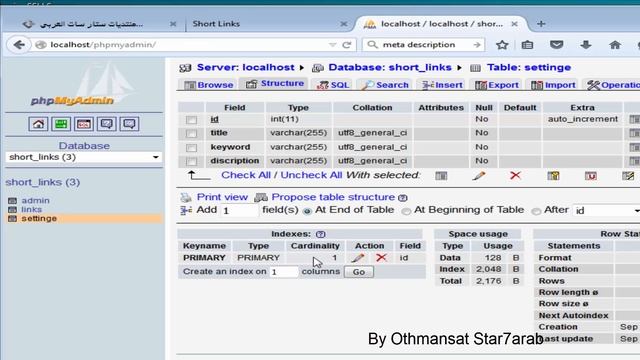Click Propose table structure link
Viewport: 640px width, 360px height.
[x=333, y=197]
